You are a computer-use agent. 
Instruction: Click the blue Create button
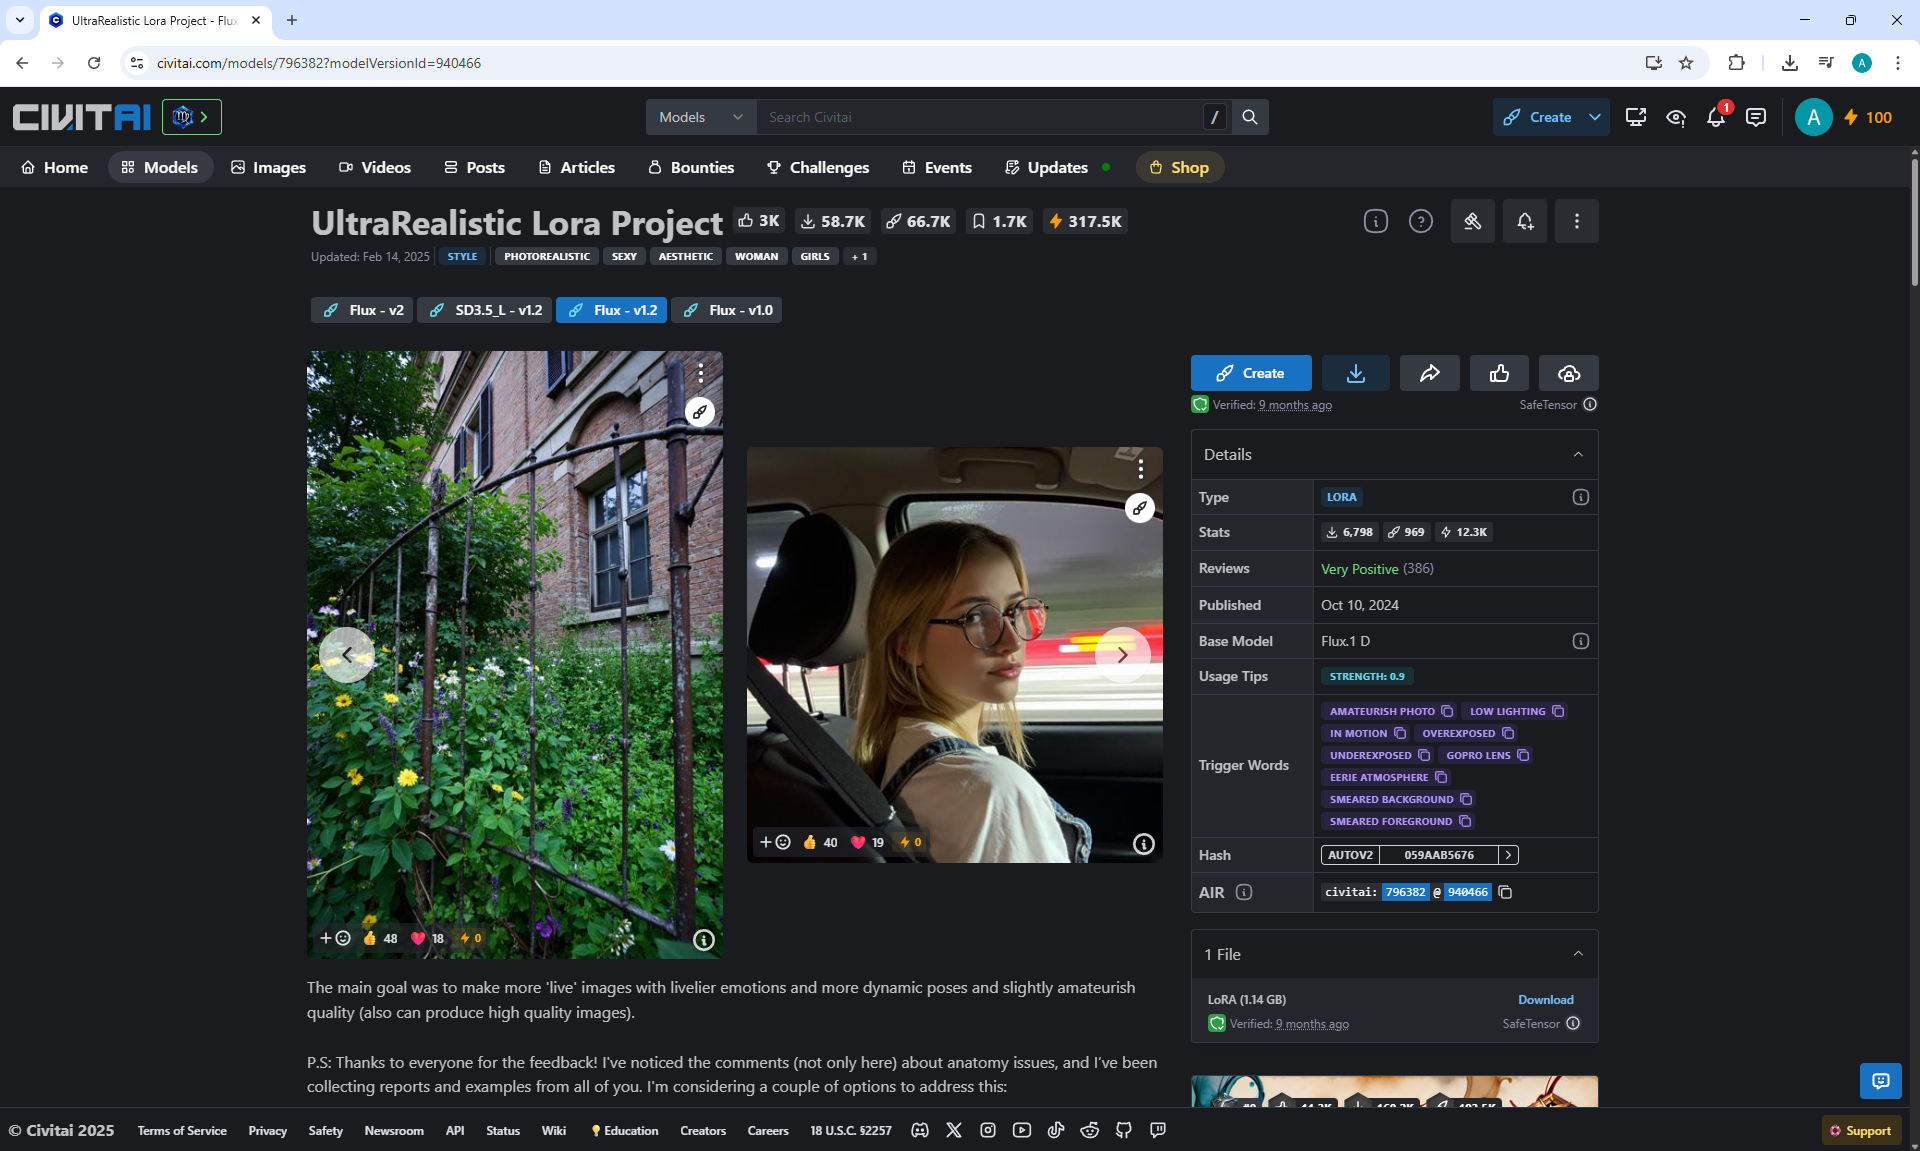[1251, 373]
